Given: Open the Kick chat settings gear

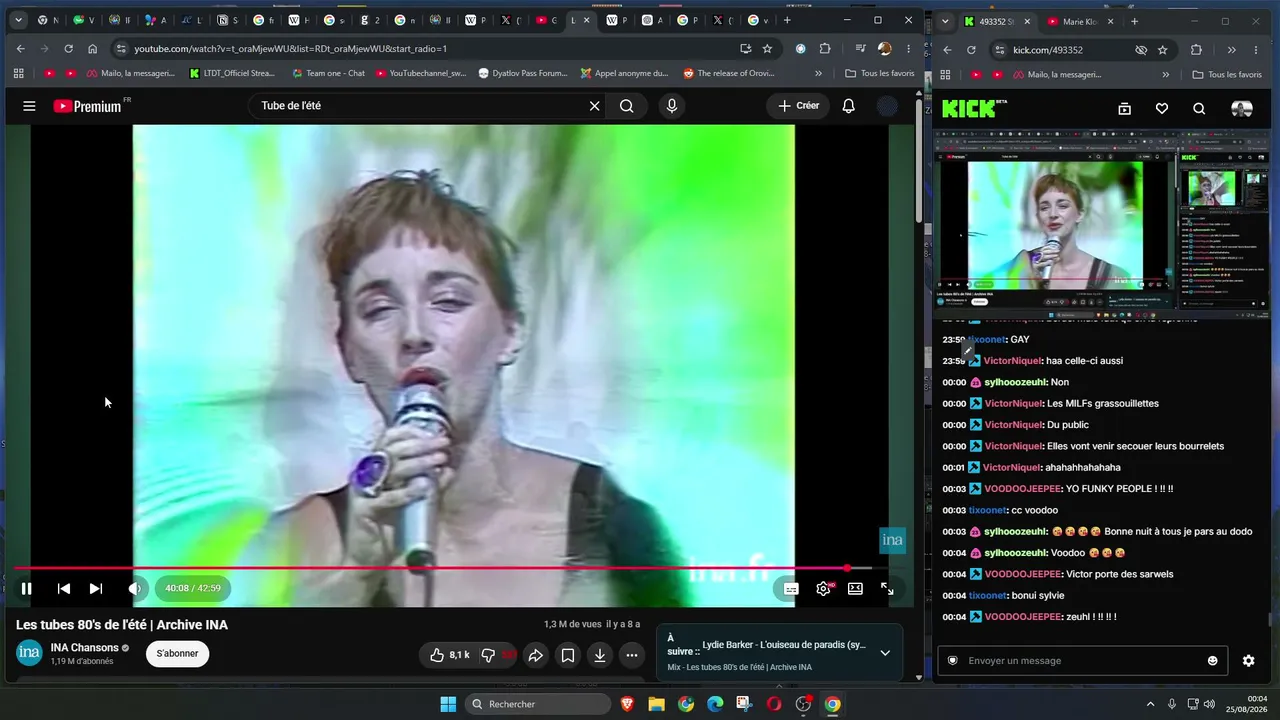Looking at the screenshot, I should 1248,661.
